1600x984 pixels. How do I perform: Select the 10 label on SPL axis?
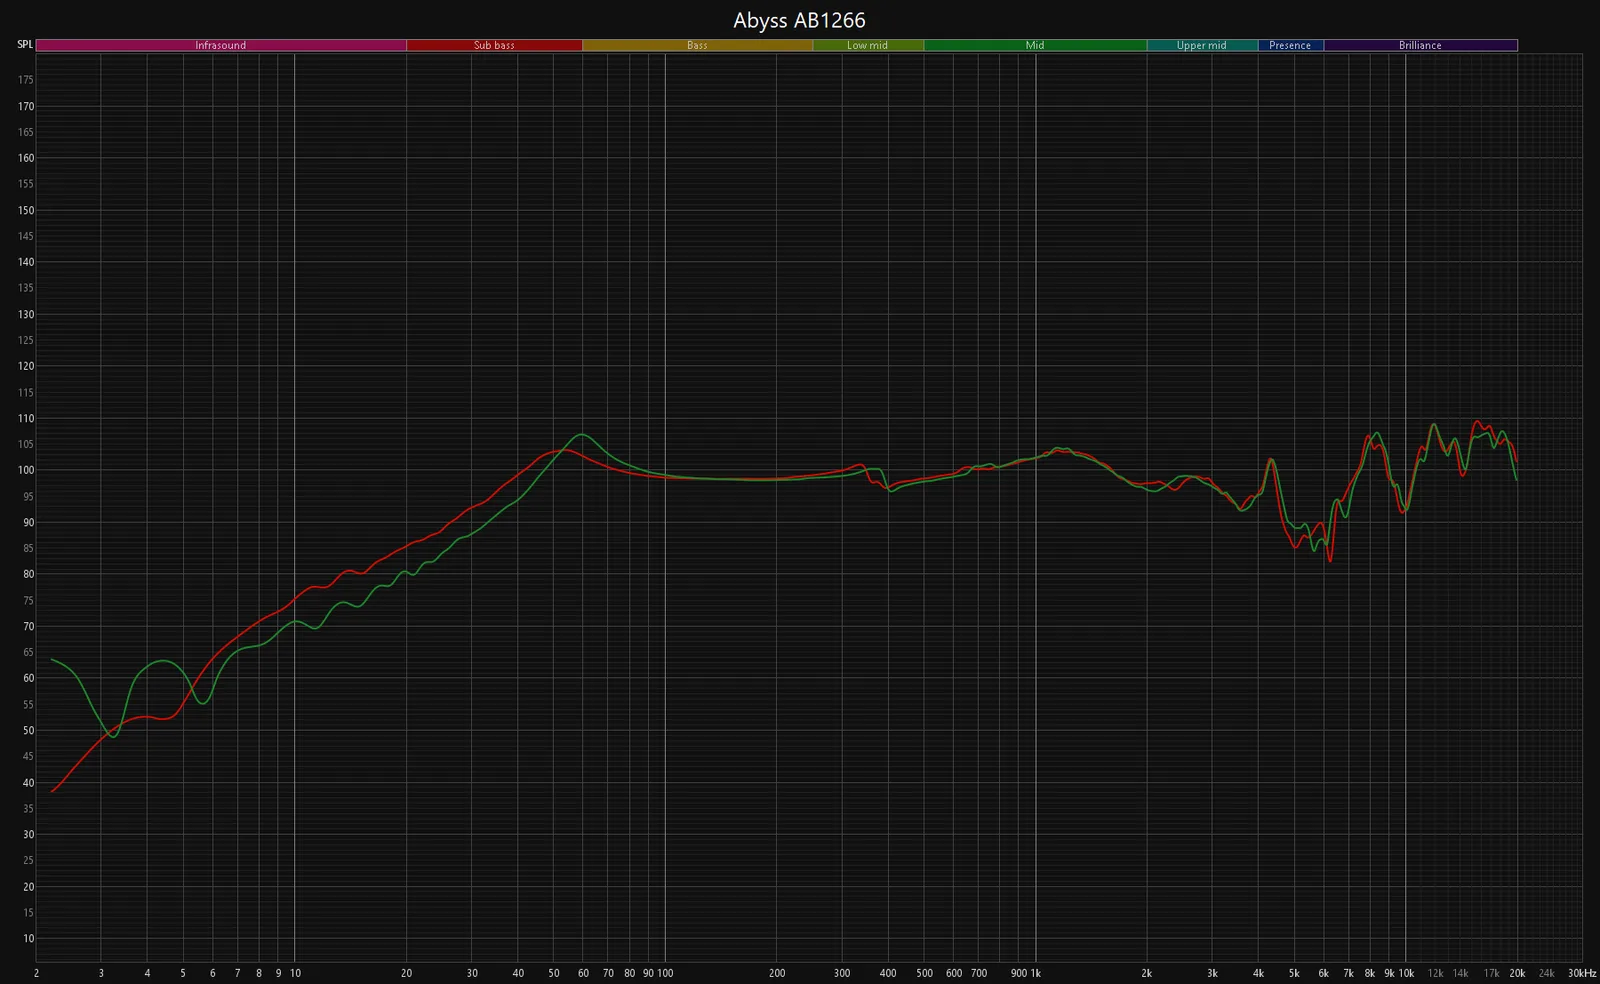(28, 939)
